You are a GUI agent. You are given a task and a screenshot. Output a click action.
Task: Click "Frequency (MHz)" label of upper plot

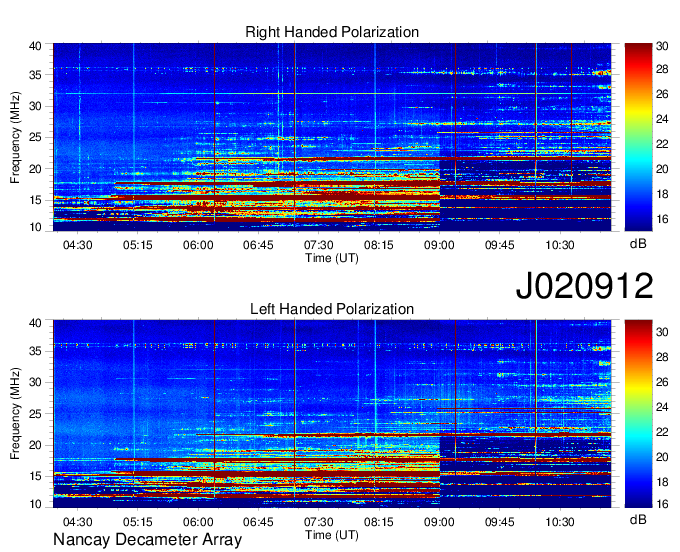tap(15, 137)
